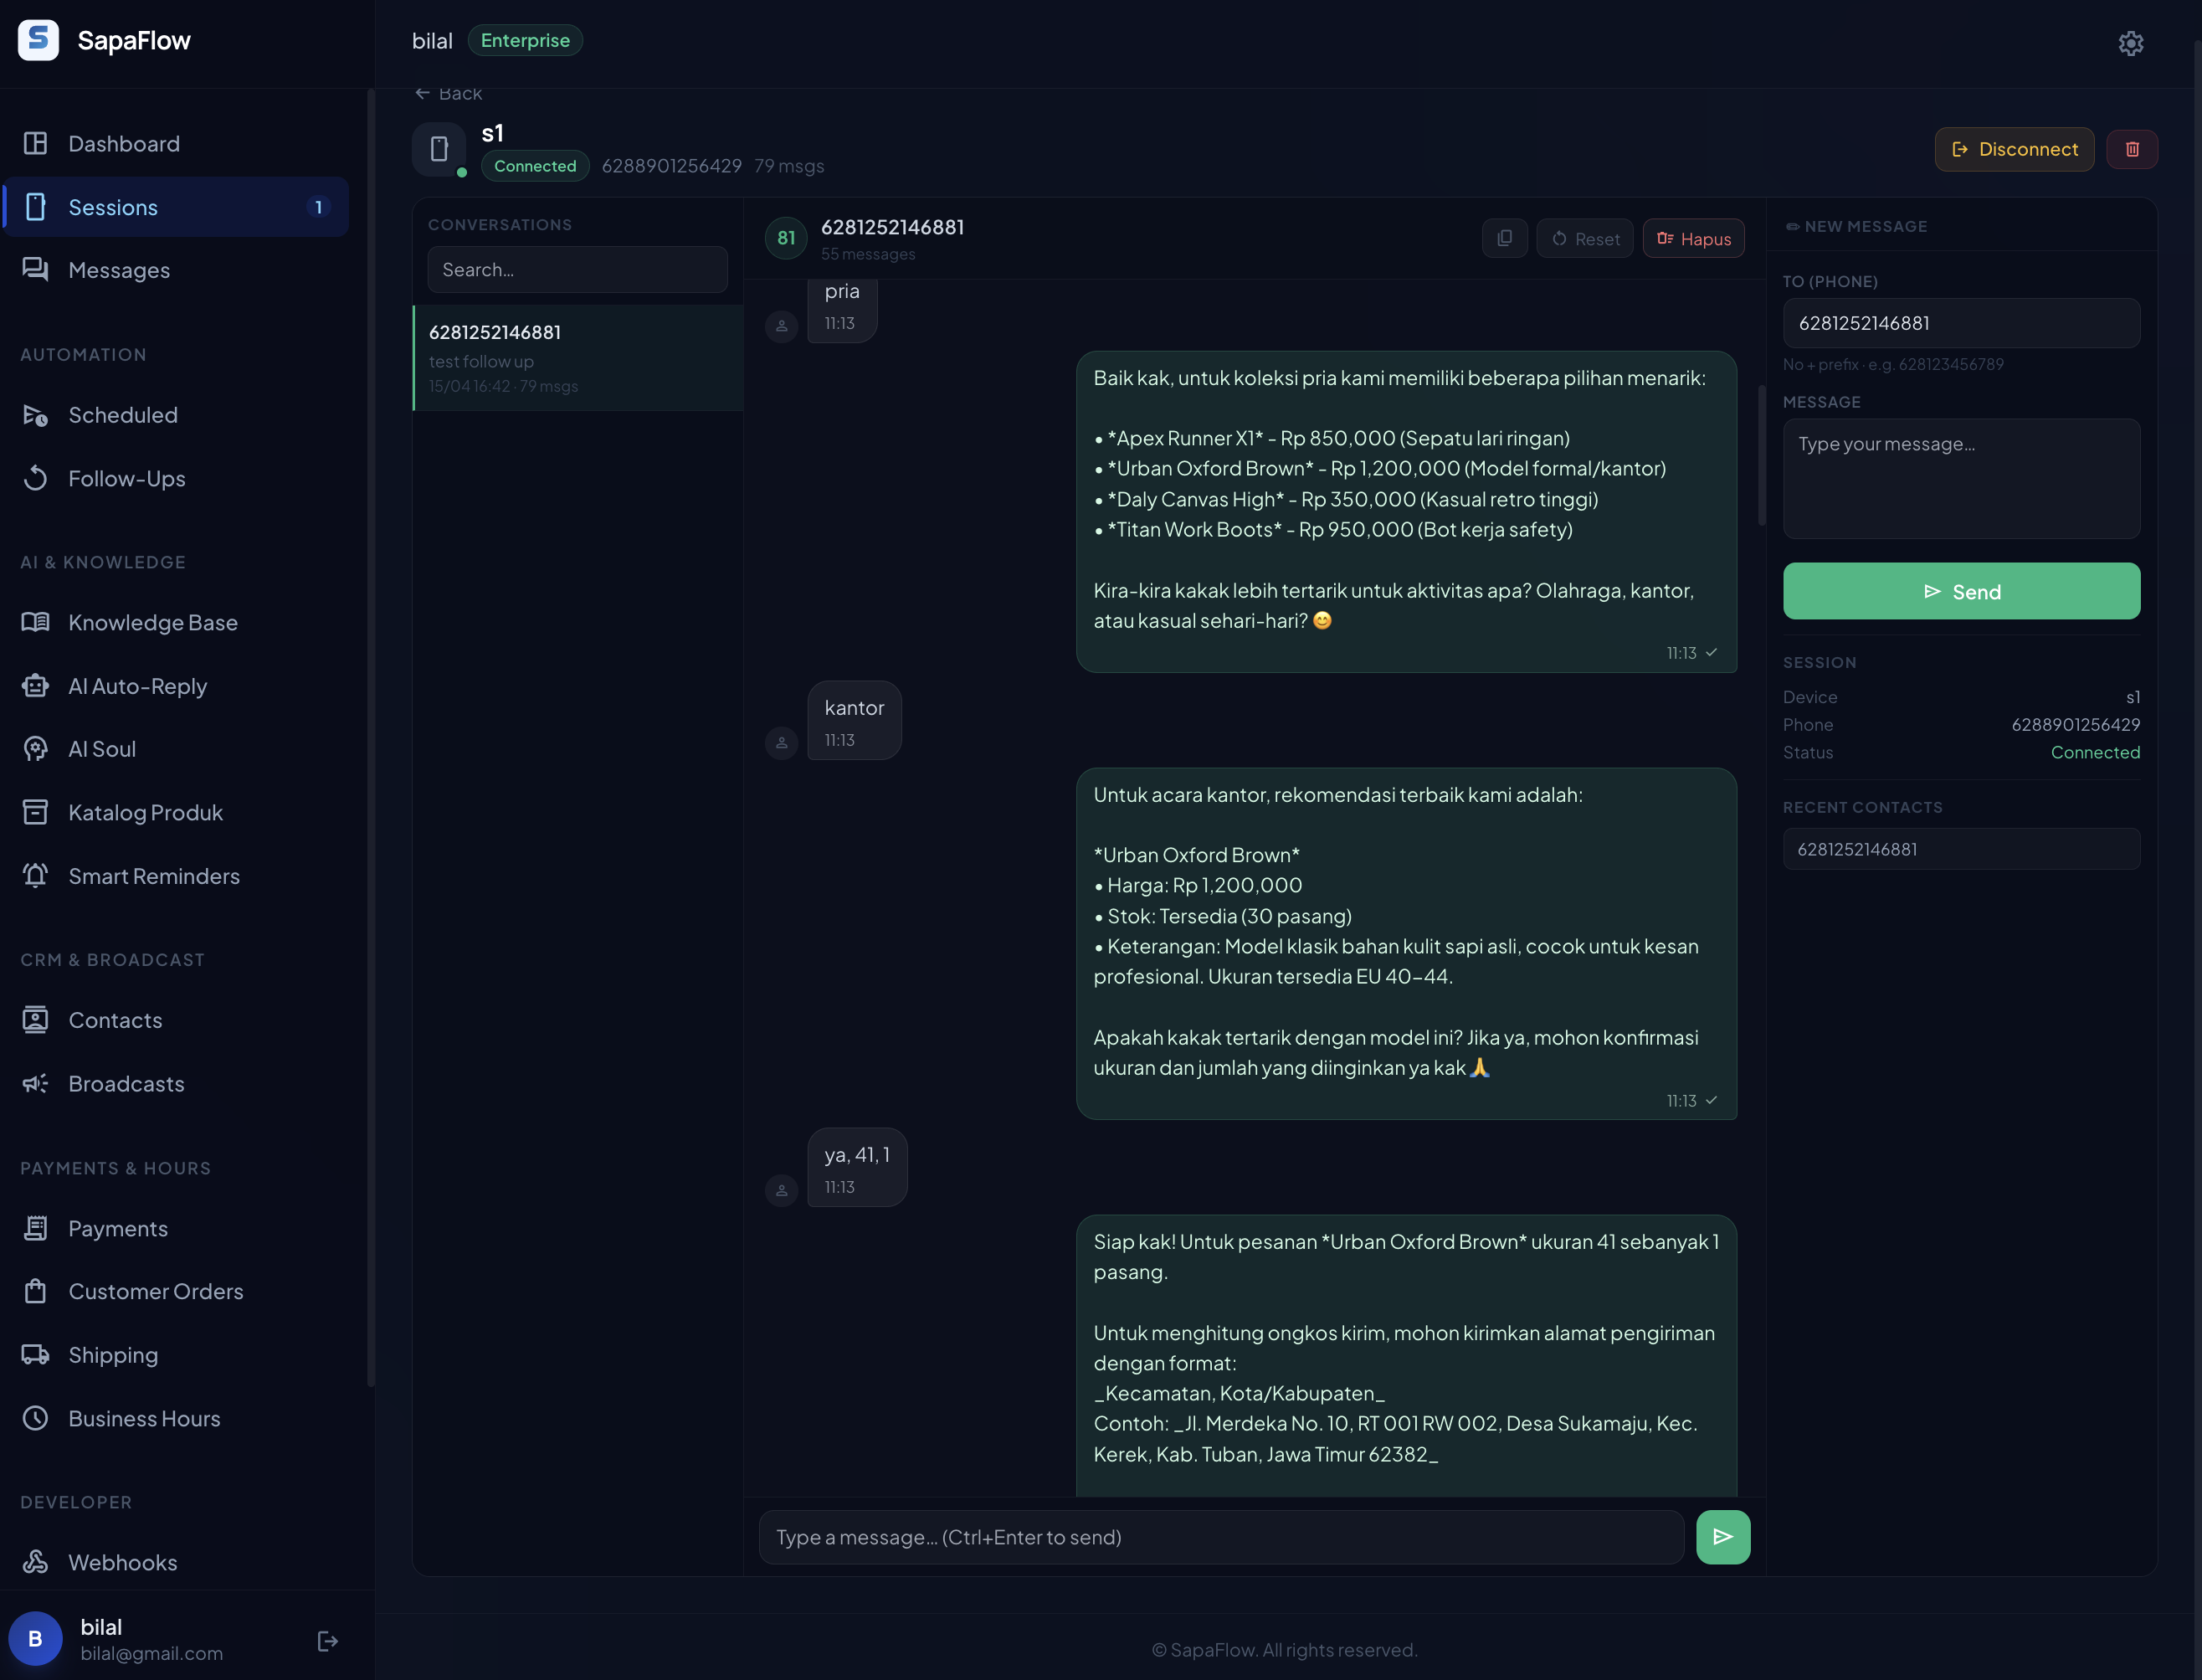Open Katalog Produk section
The height and width of the screenshot is (1680, 2202).
145,812
